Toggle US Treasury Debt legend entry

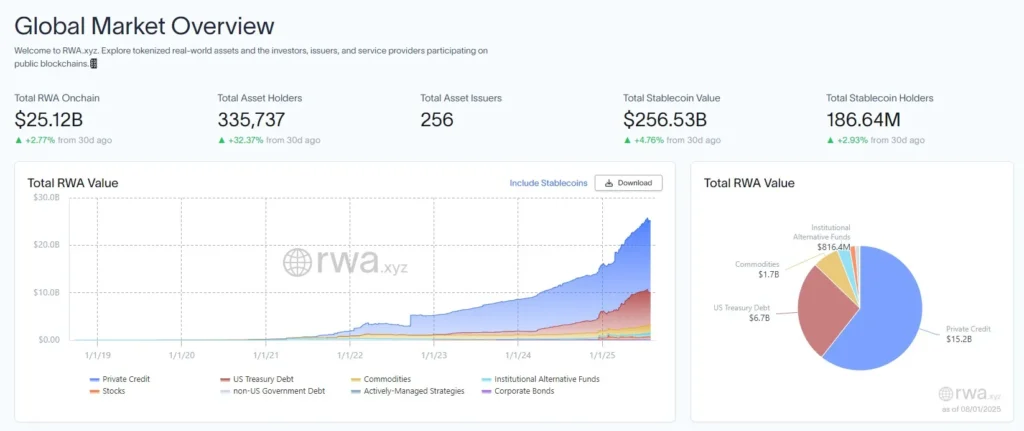tap(261, 379)
